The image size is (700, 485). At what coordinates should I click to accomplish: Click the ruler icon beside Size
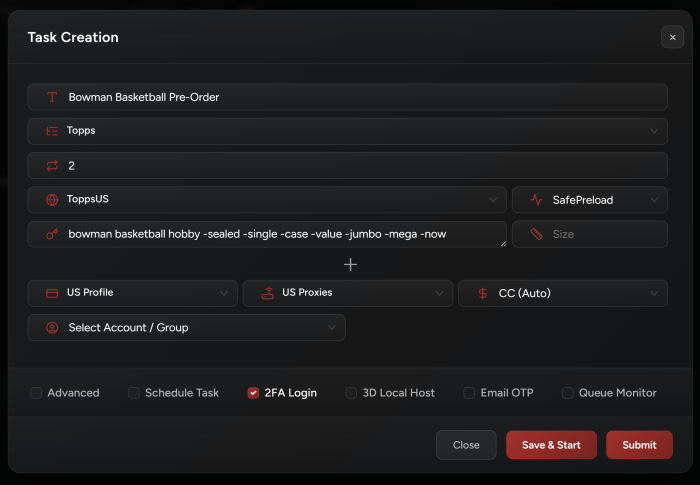click(536, 234)
